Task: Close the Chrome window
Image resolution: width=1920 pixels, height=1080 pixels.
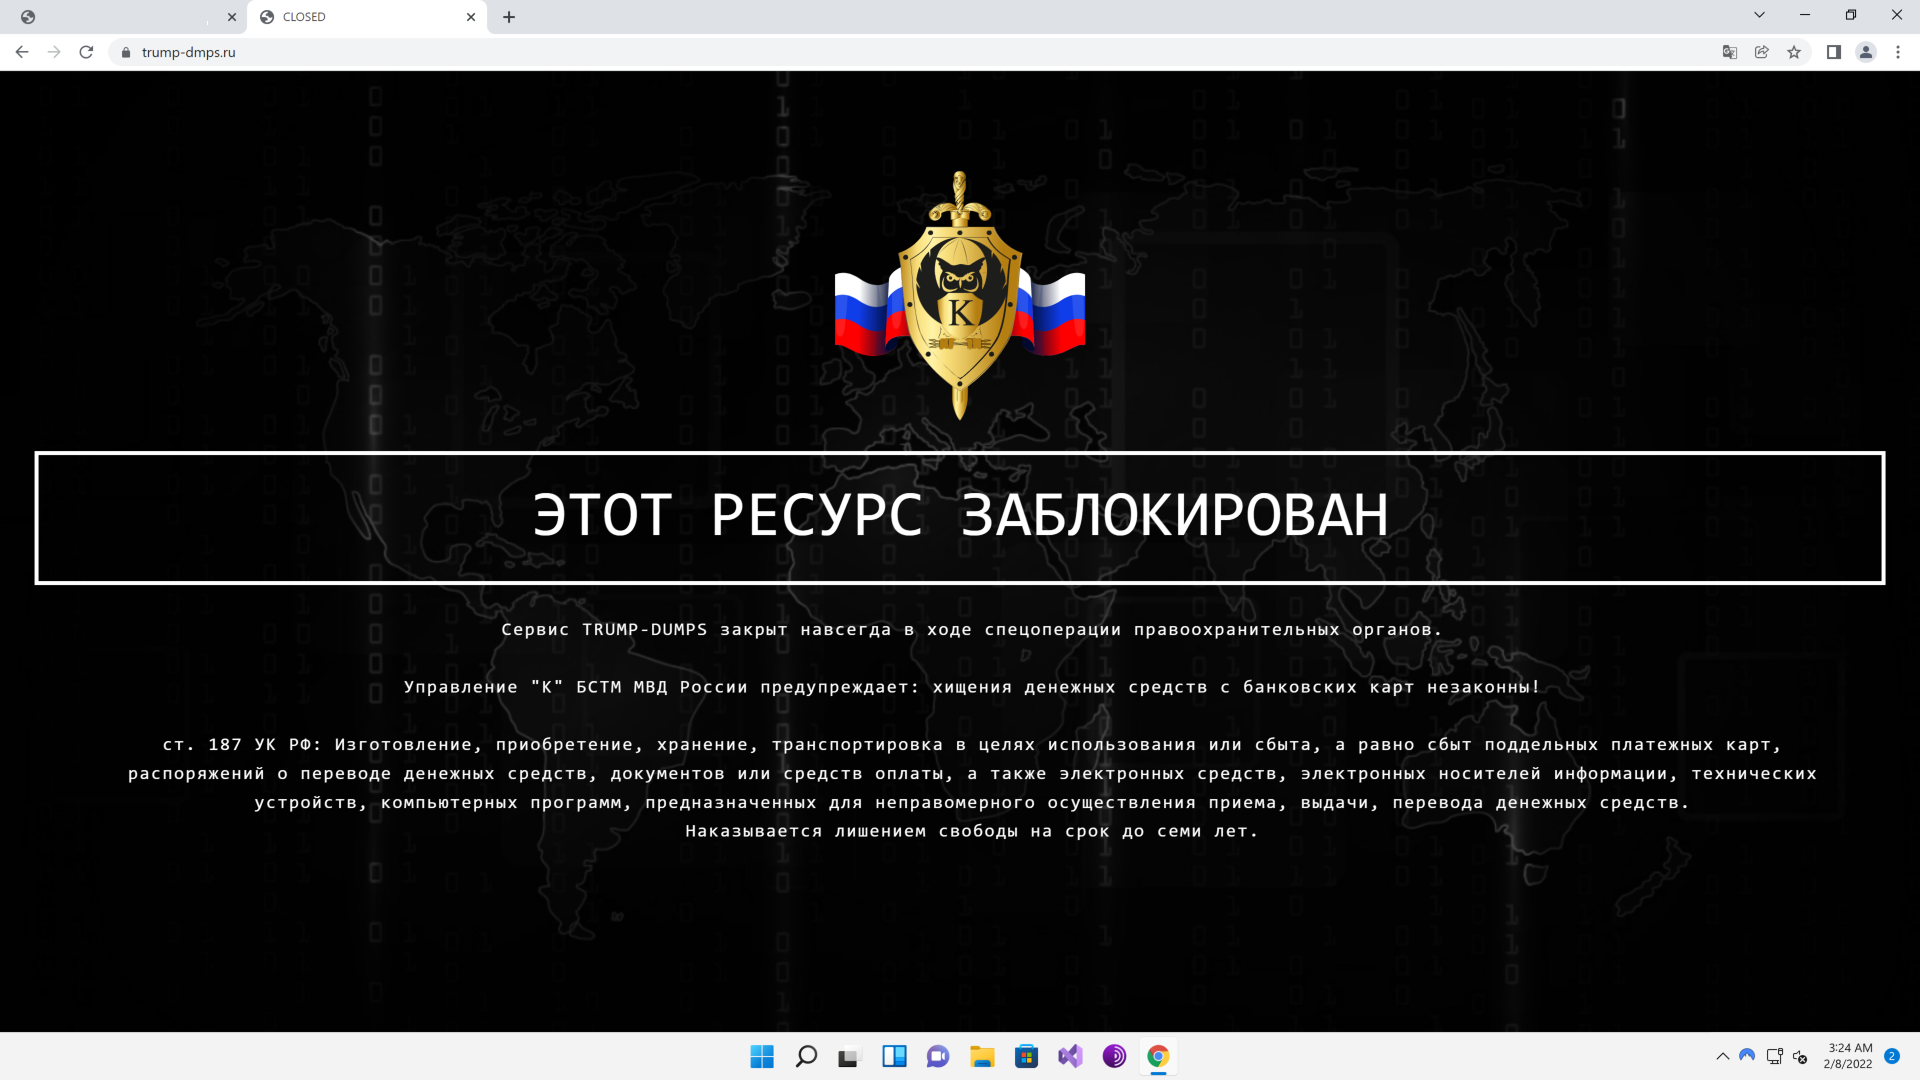Action: coord(1897,15)
